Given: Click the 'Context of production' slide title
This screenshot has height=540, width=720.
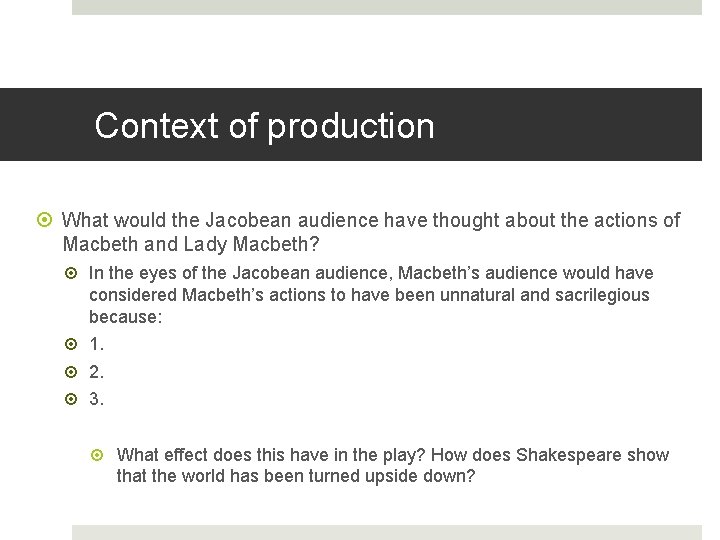Looking at the screenshot, I should (264, 125).
